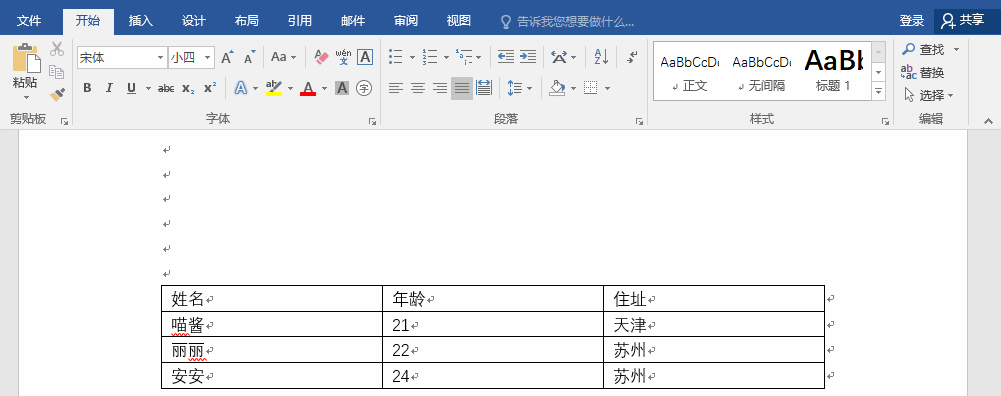Expand the font color arrow
The width and height of the screenshot is (1001, 396).
tap(324, 88)
